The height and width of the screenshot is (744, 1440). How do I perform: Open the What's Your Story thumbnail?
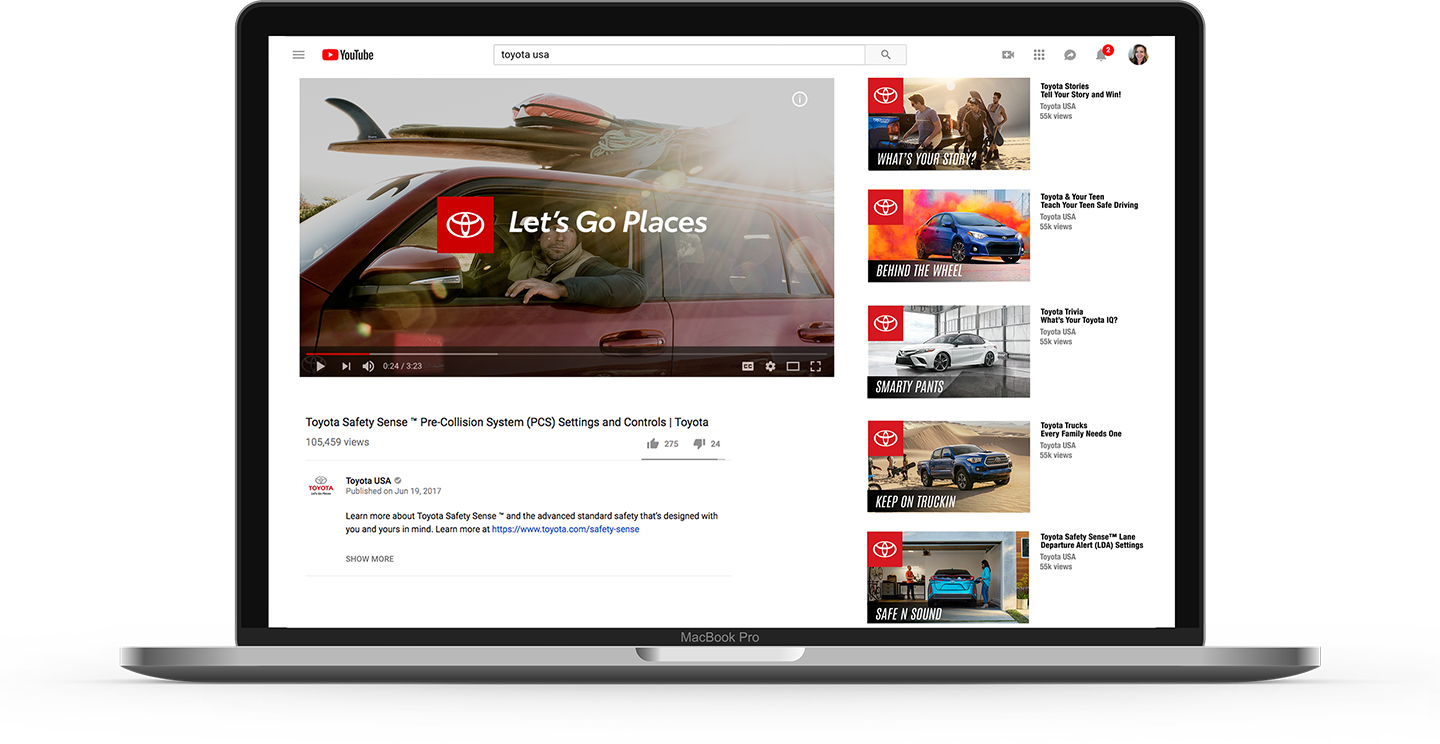click(949, 124)
